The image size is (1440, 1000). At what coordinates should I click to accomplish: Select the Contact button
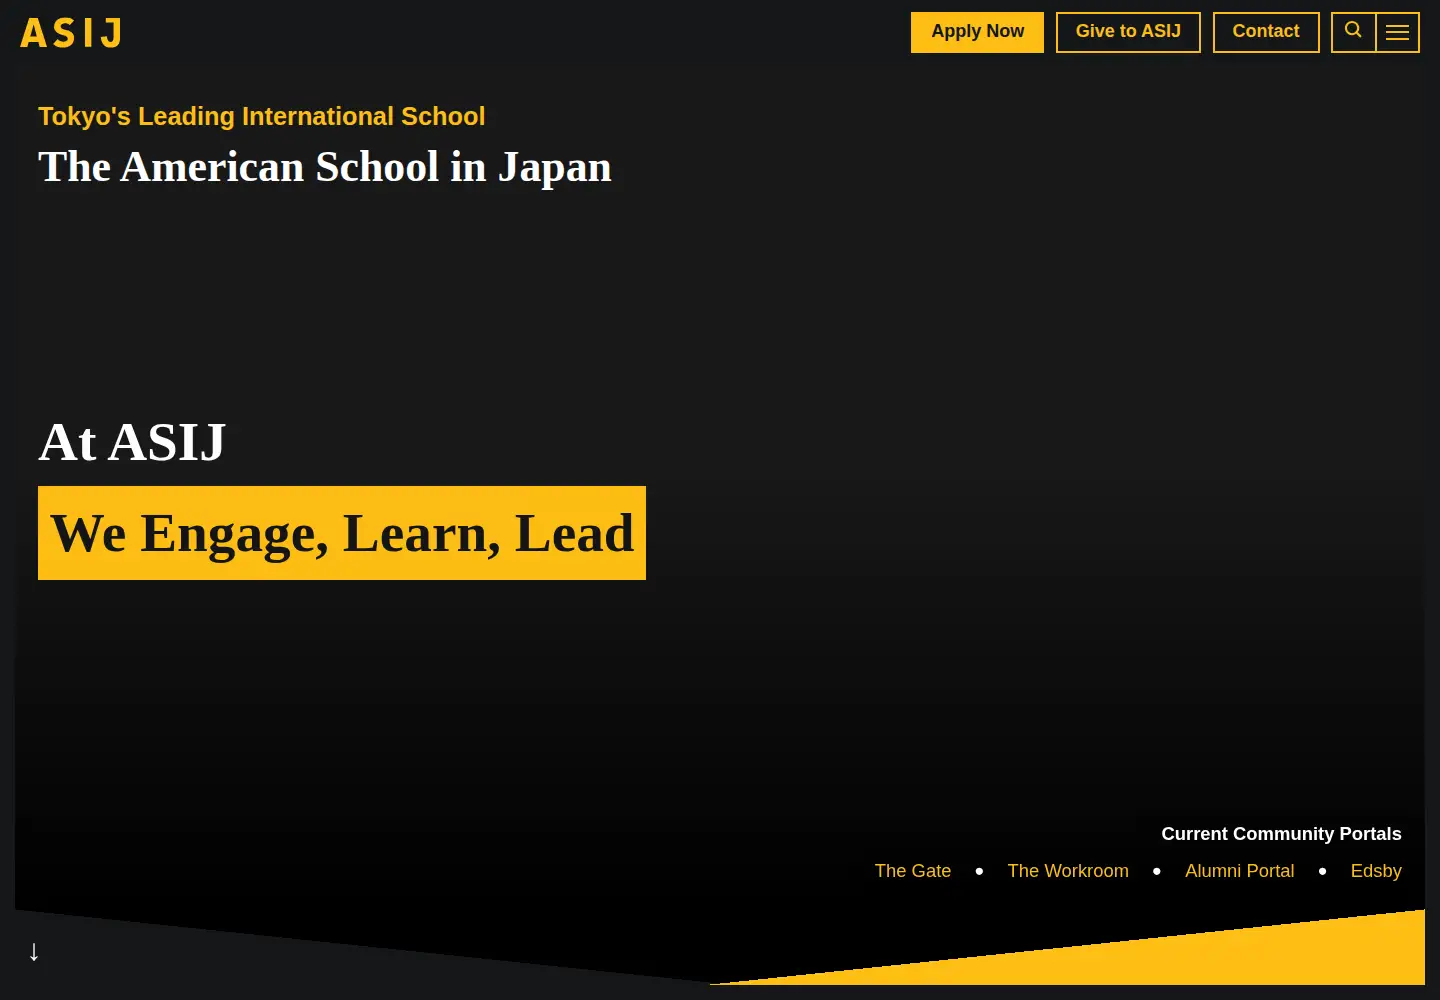point(1266,32)
